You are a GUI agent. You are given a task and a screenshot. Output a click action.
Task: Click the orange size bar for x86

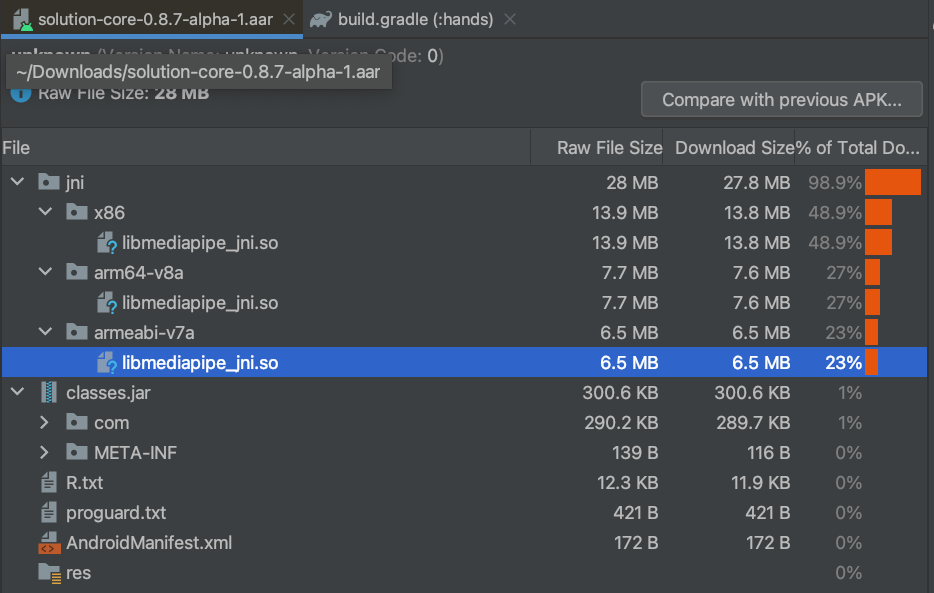880,212
